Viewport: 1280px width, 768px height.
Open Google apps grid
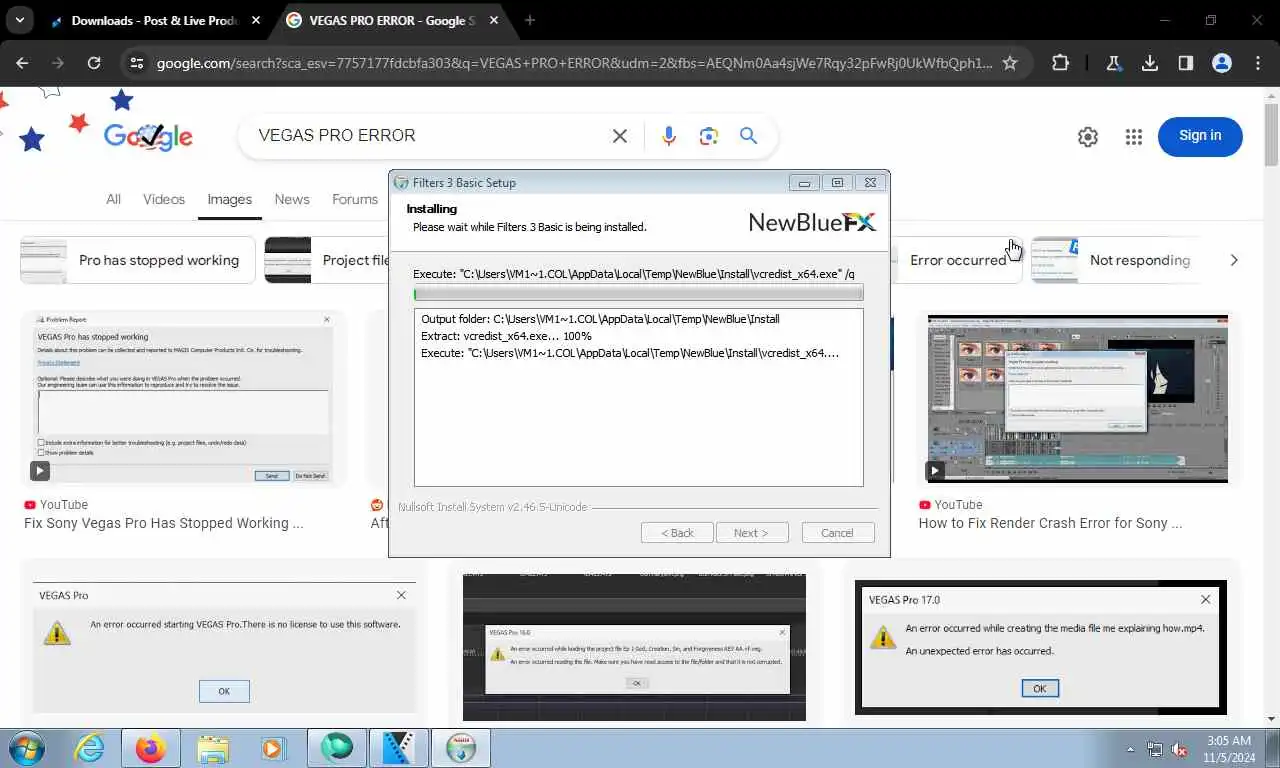[1133, 137]
